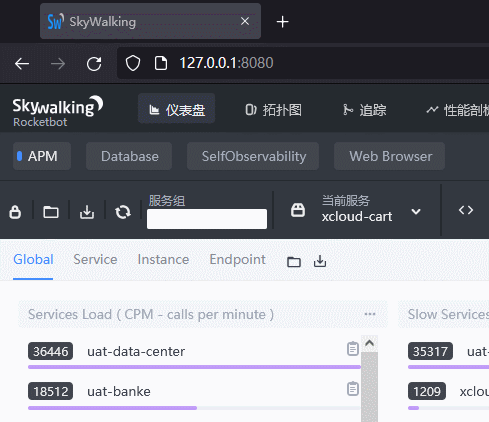Click the 36446 CPM value badge

(50, 351)
